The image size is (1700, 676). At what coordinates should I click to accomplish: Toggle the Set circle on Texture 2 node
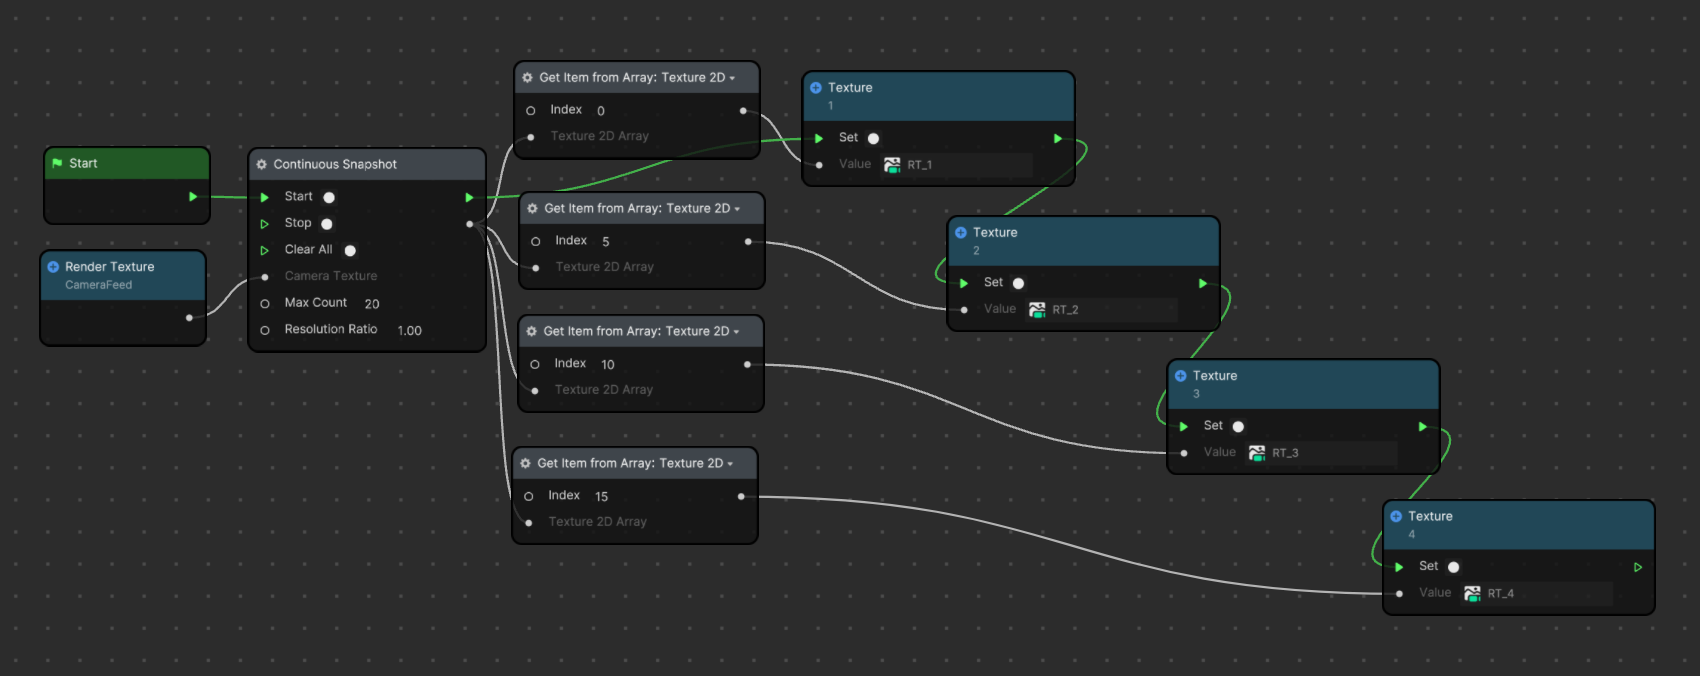1018,283
